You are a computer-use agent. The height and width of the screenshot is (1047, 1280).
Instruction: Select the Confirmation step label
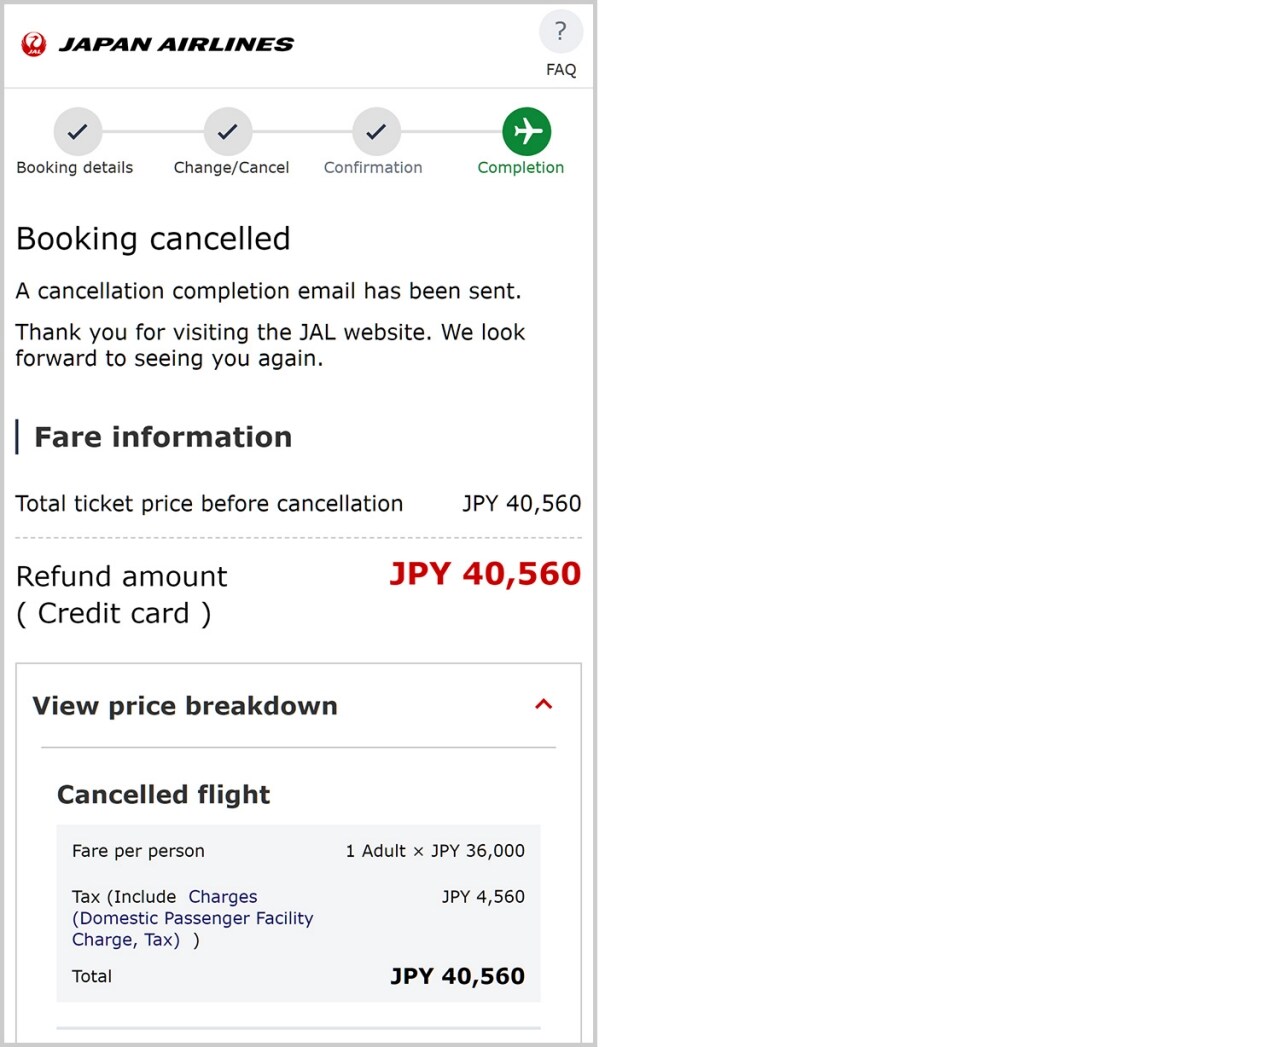coord(373,168)
